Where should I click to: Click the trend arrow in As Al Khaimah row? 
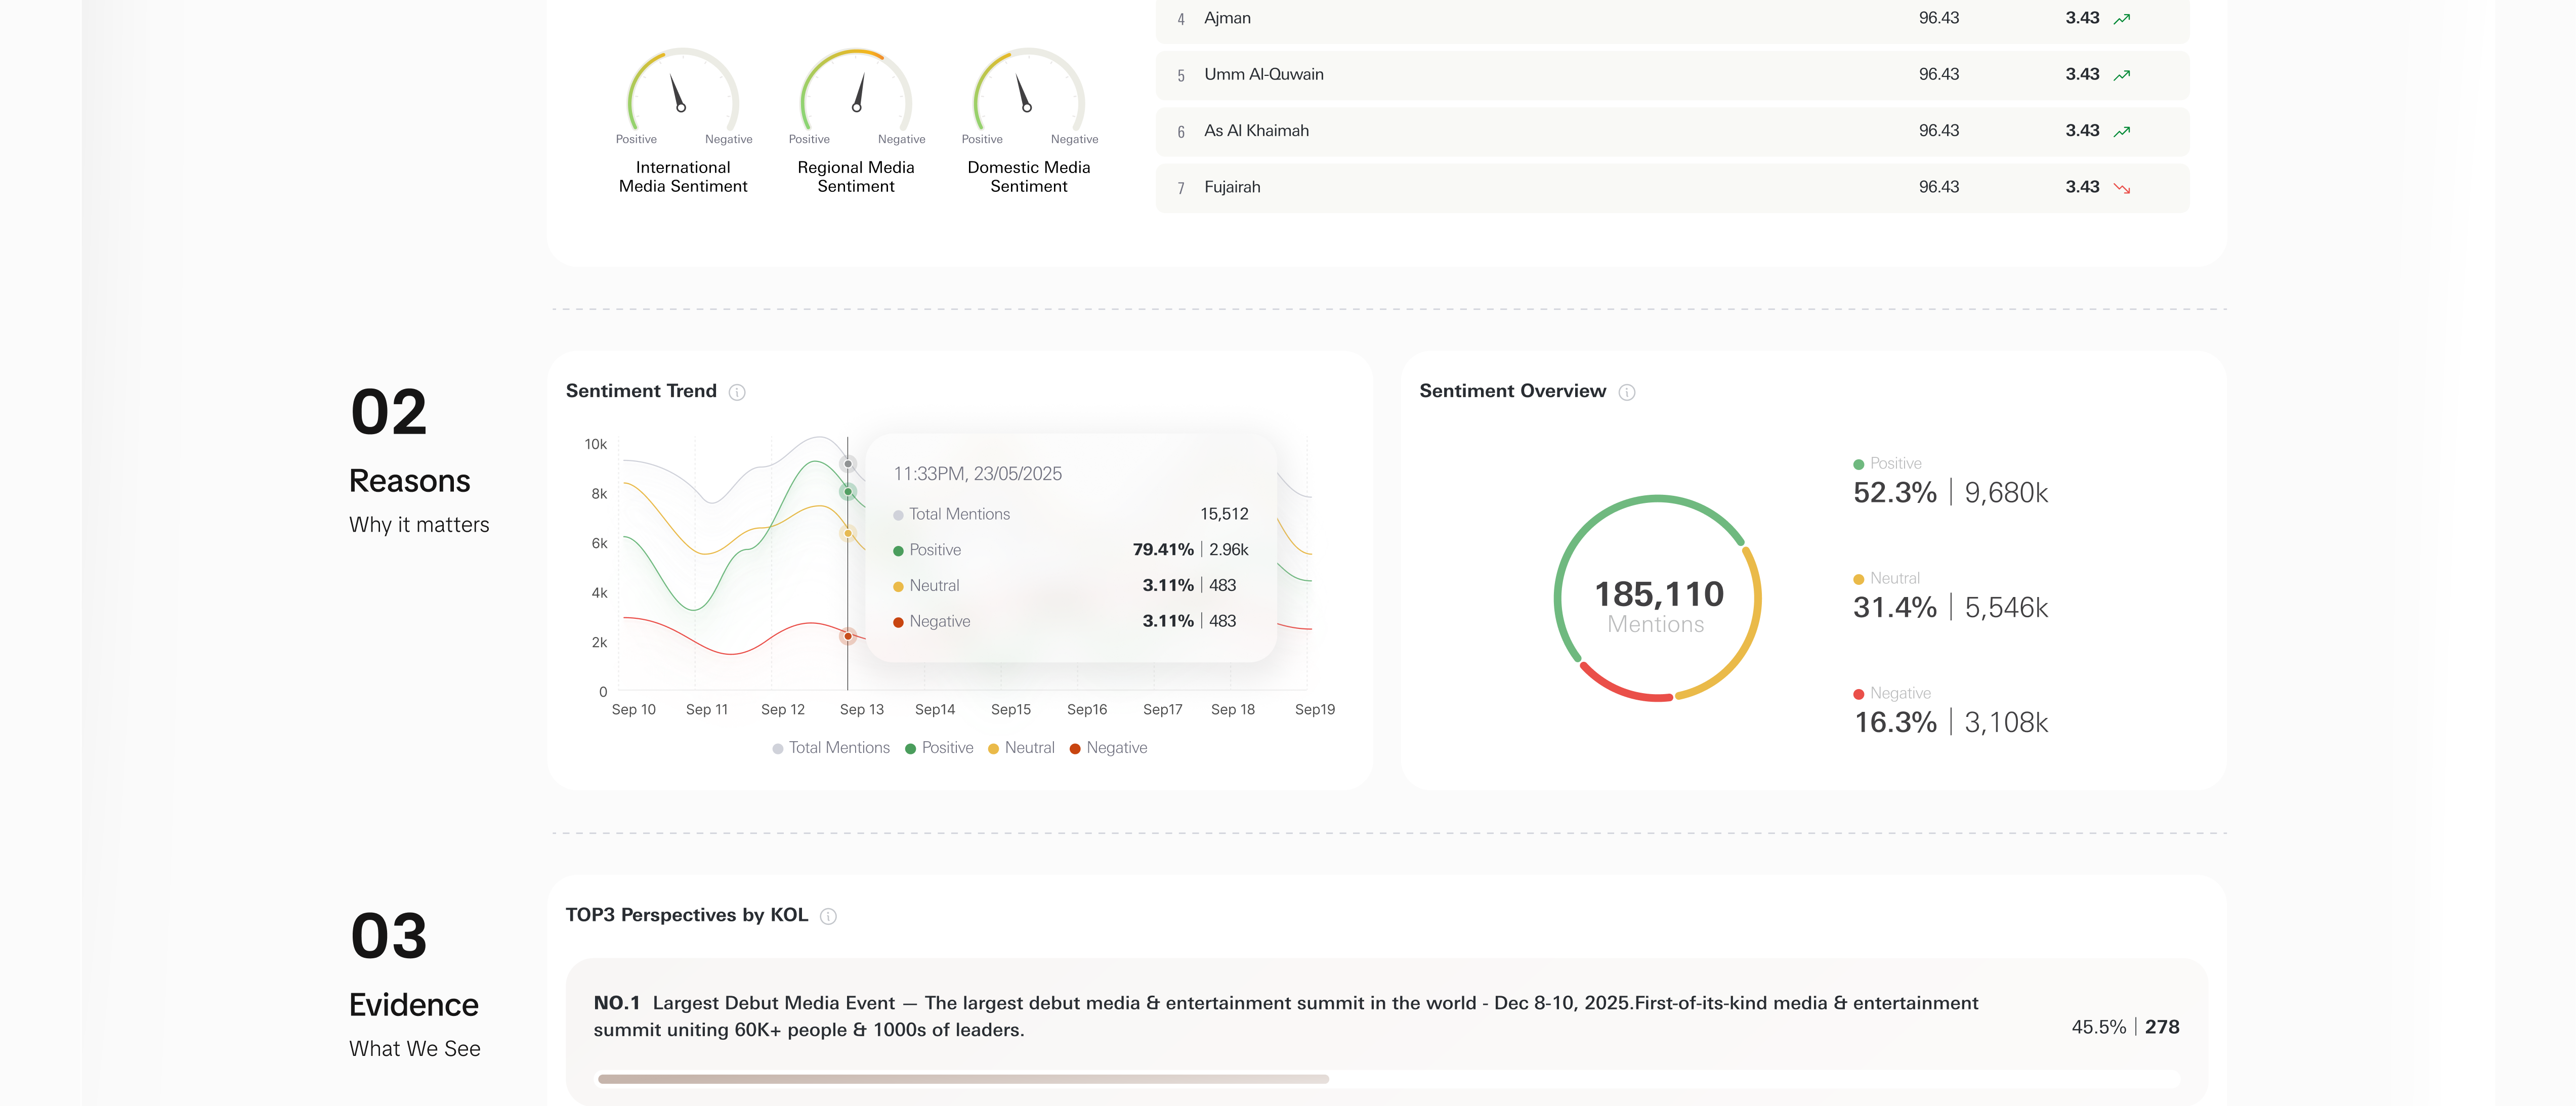pyautogui.click(x=2122, y=131)
